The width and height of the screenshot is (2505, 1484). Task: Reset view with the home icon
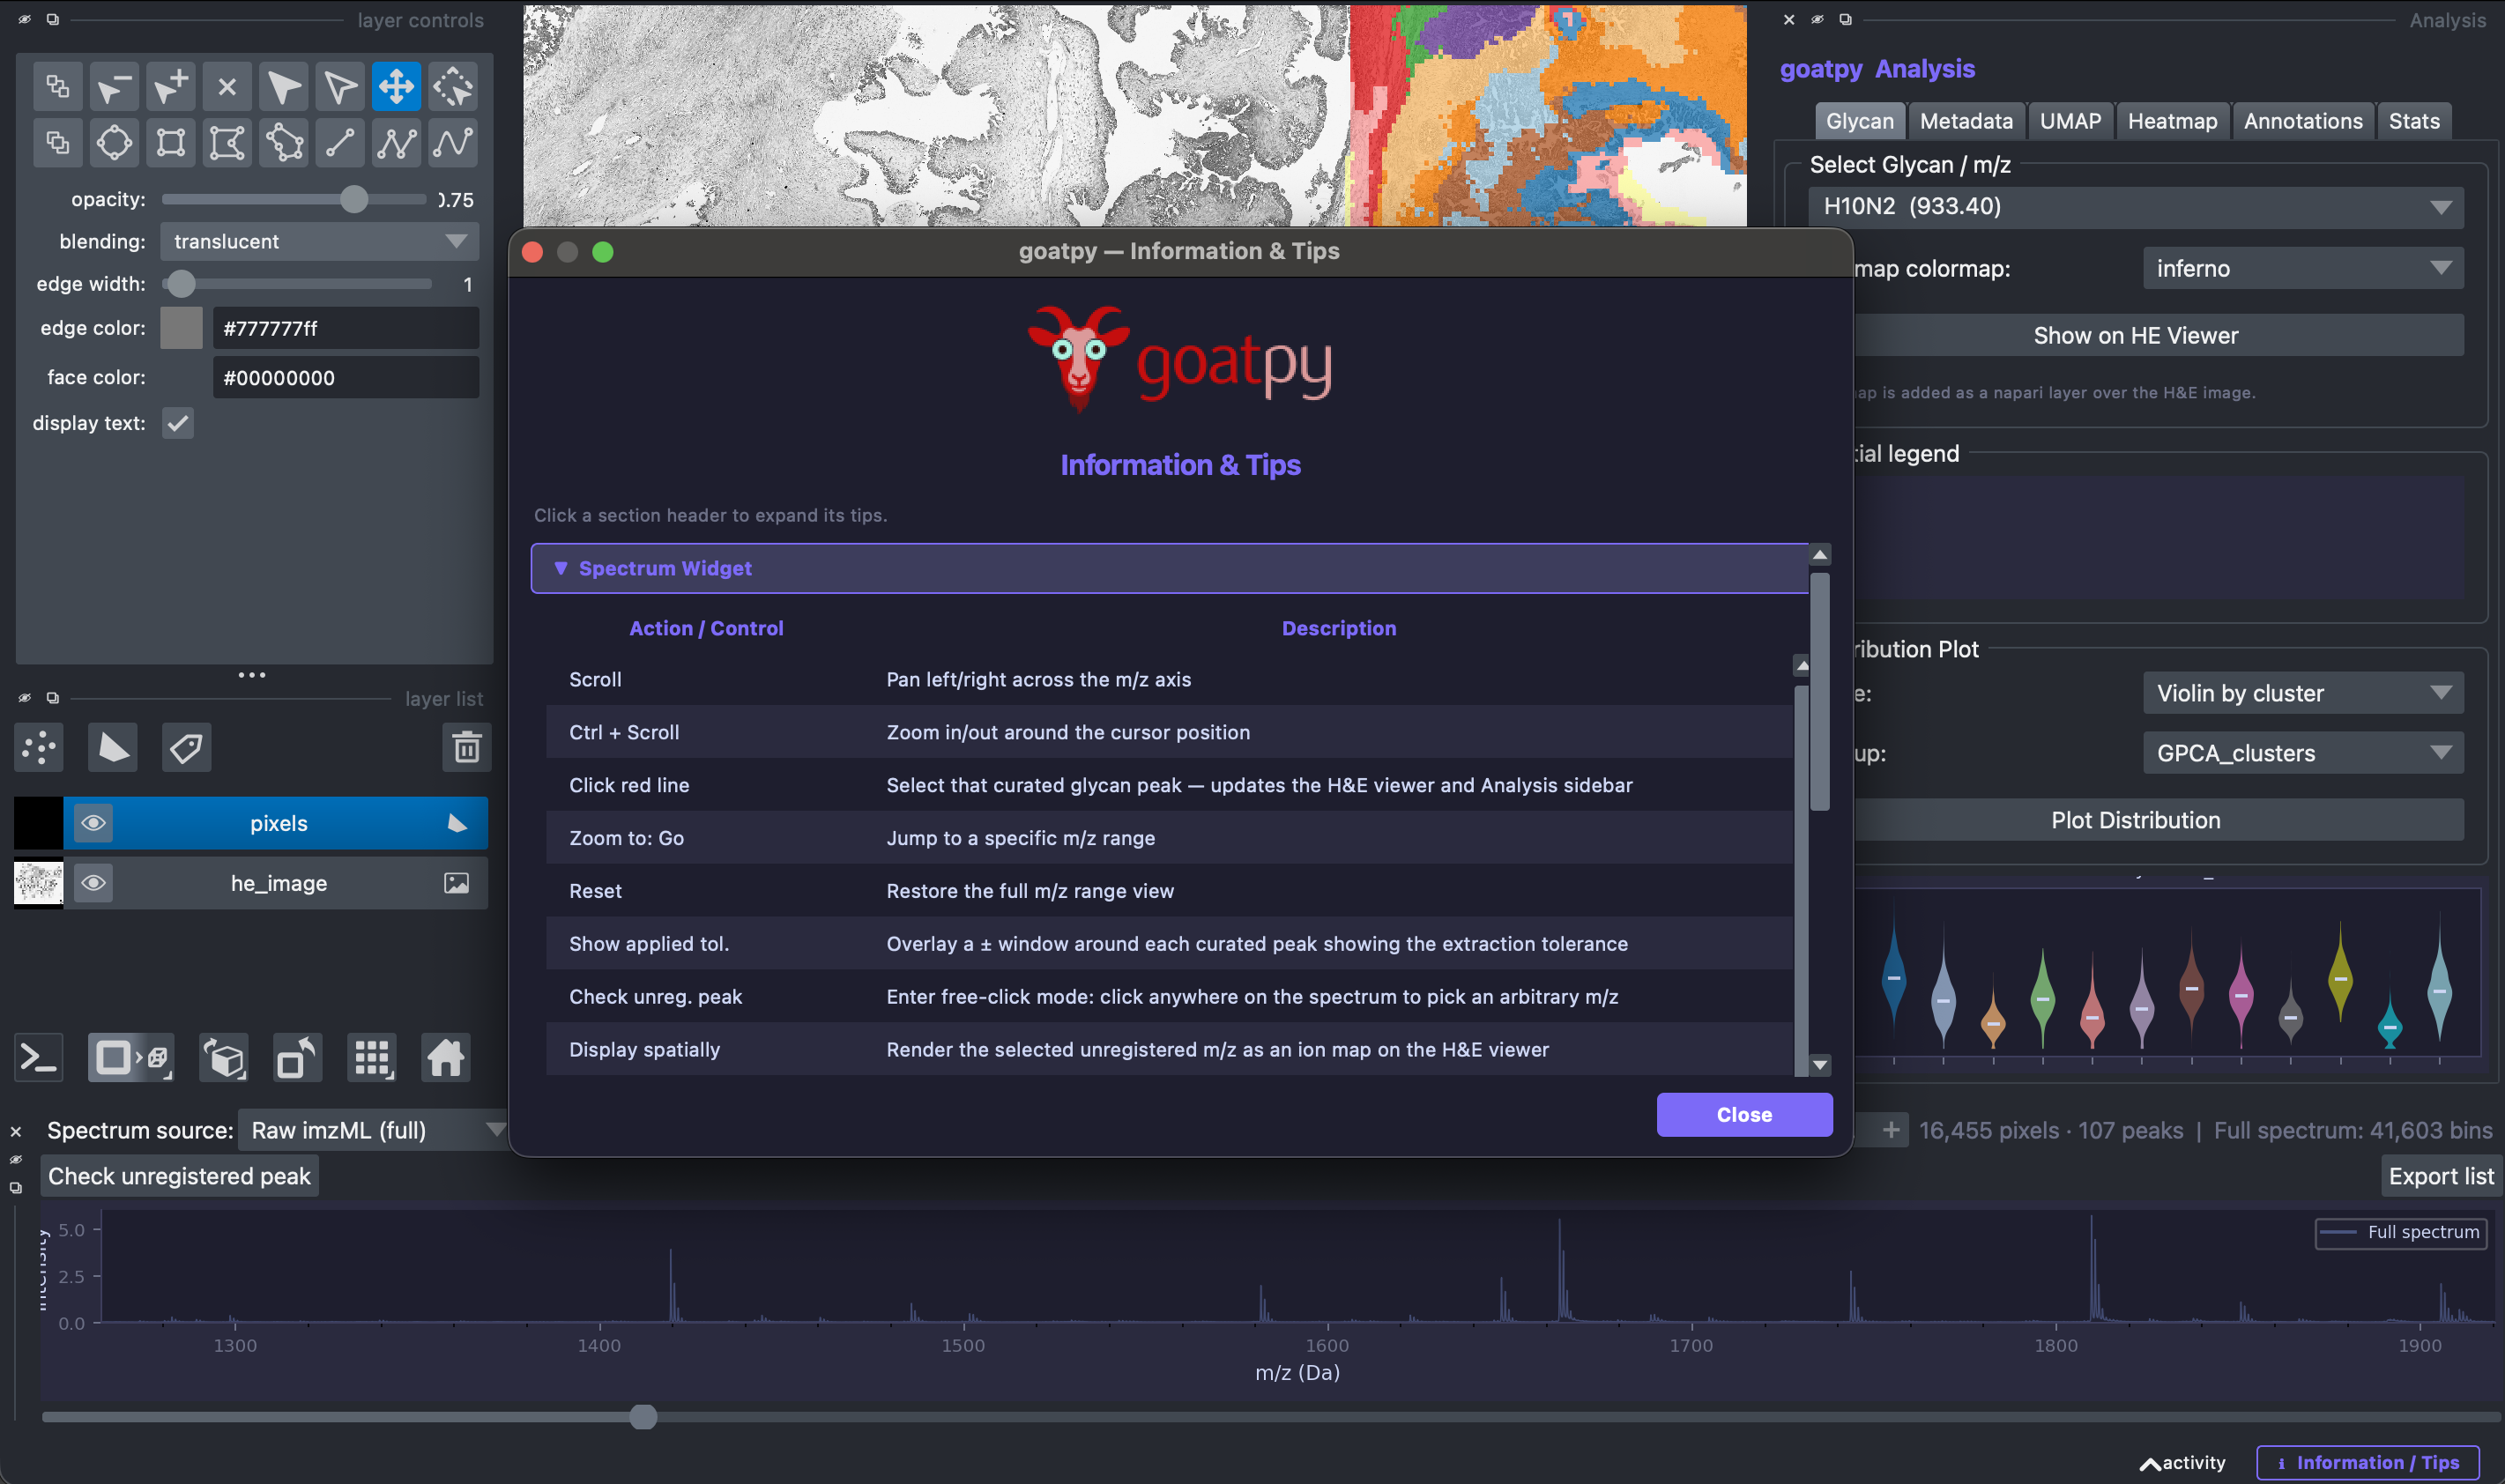click(x=446, y=1058)
